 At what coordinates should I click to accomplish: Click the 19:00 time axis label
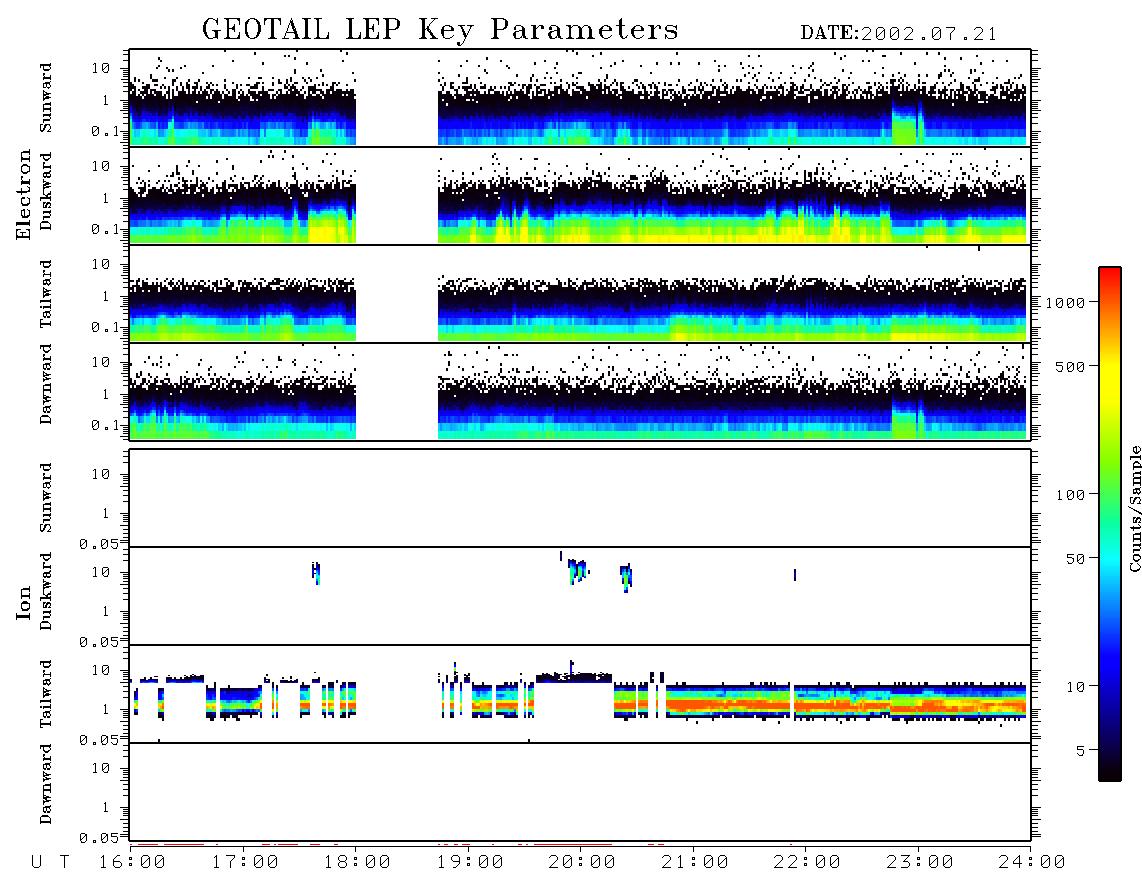[470, 863]
